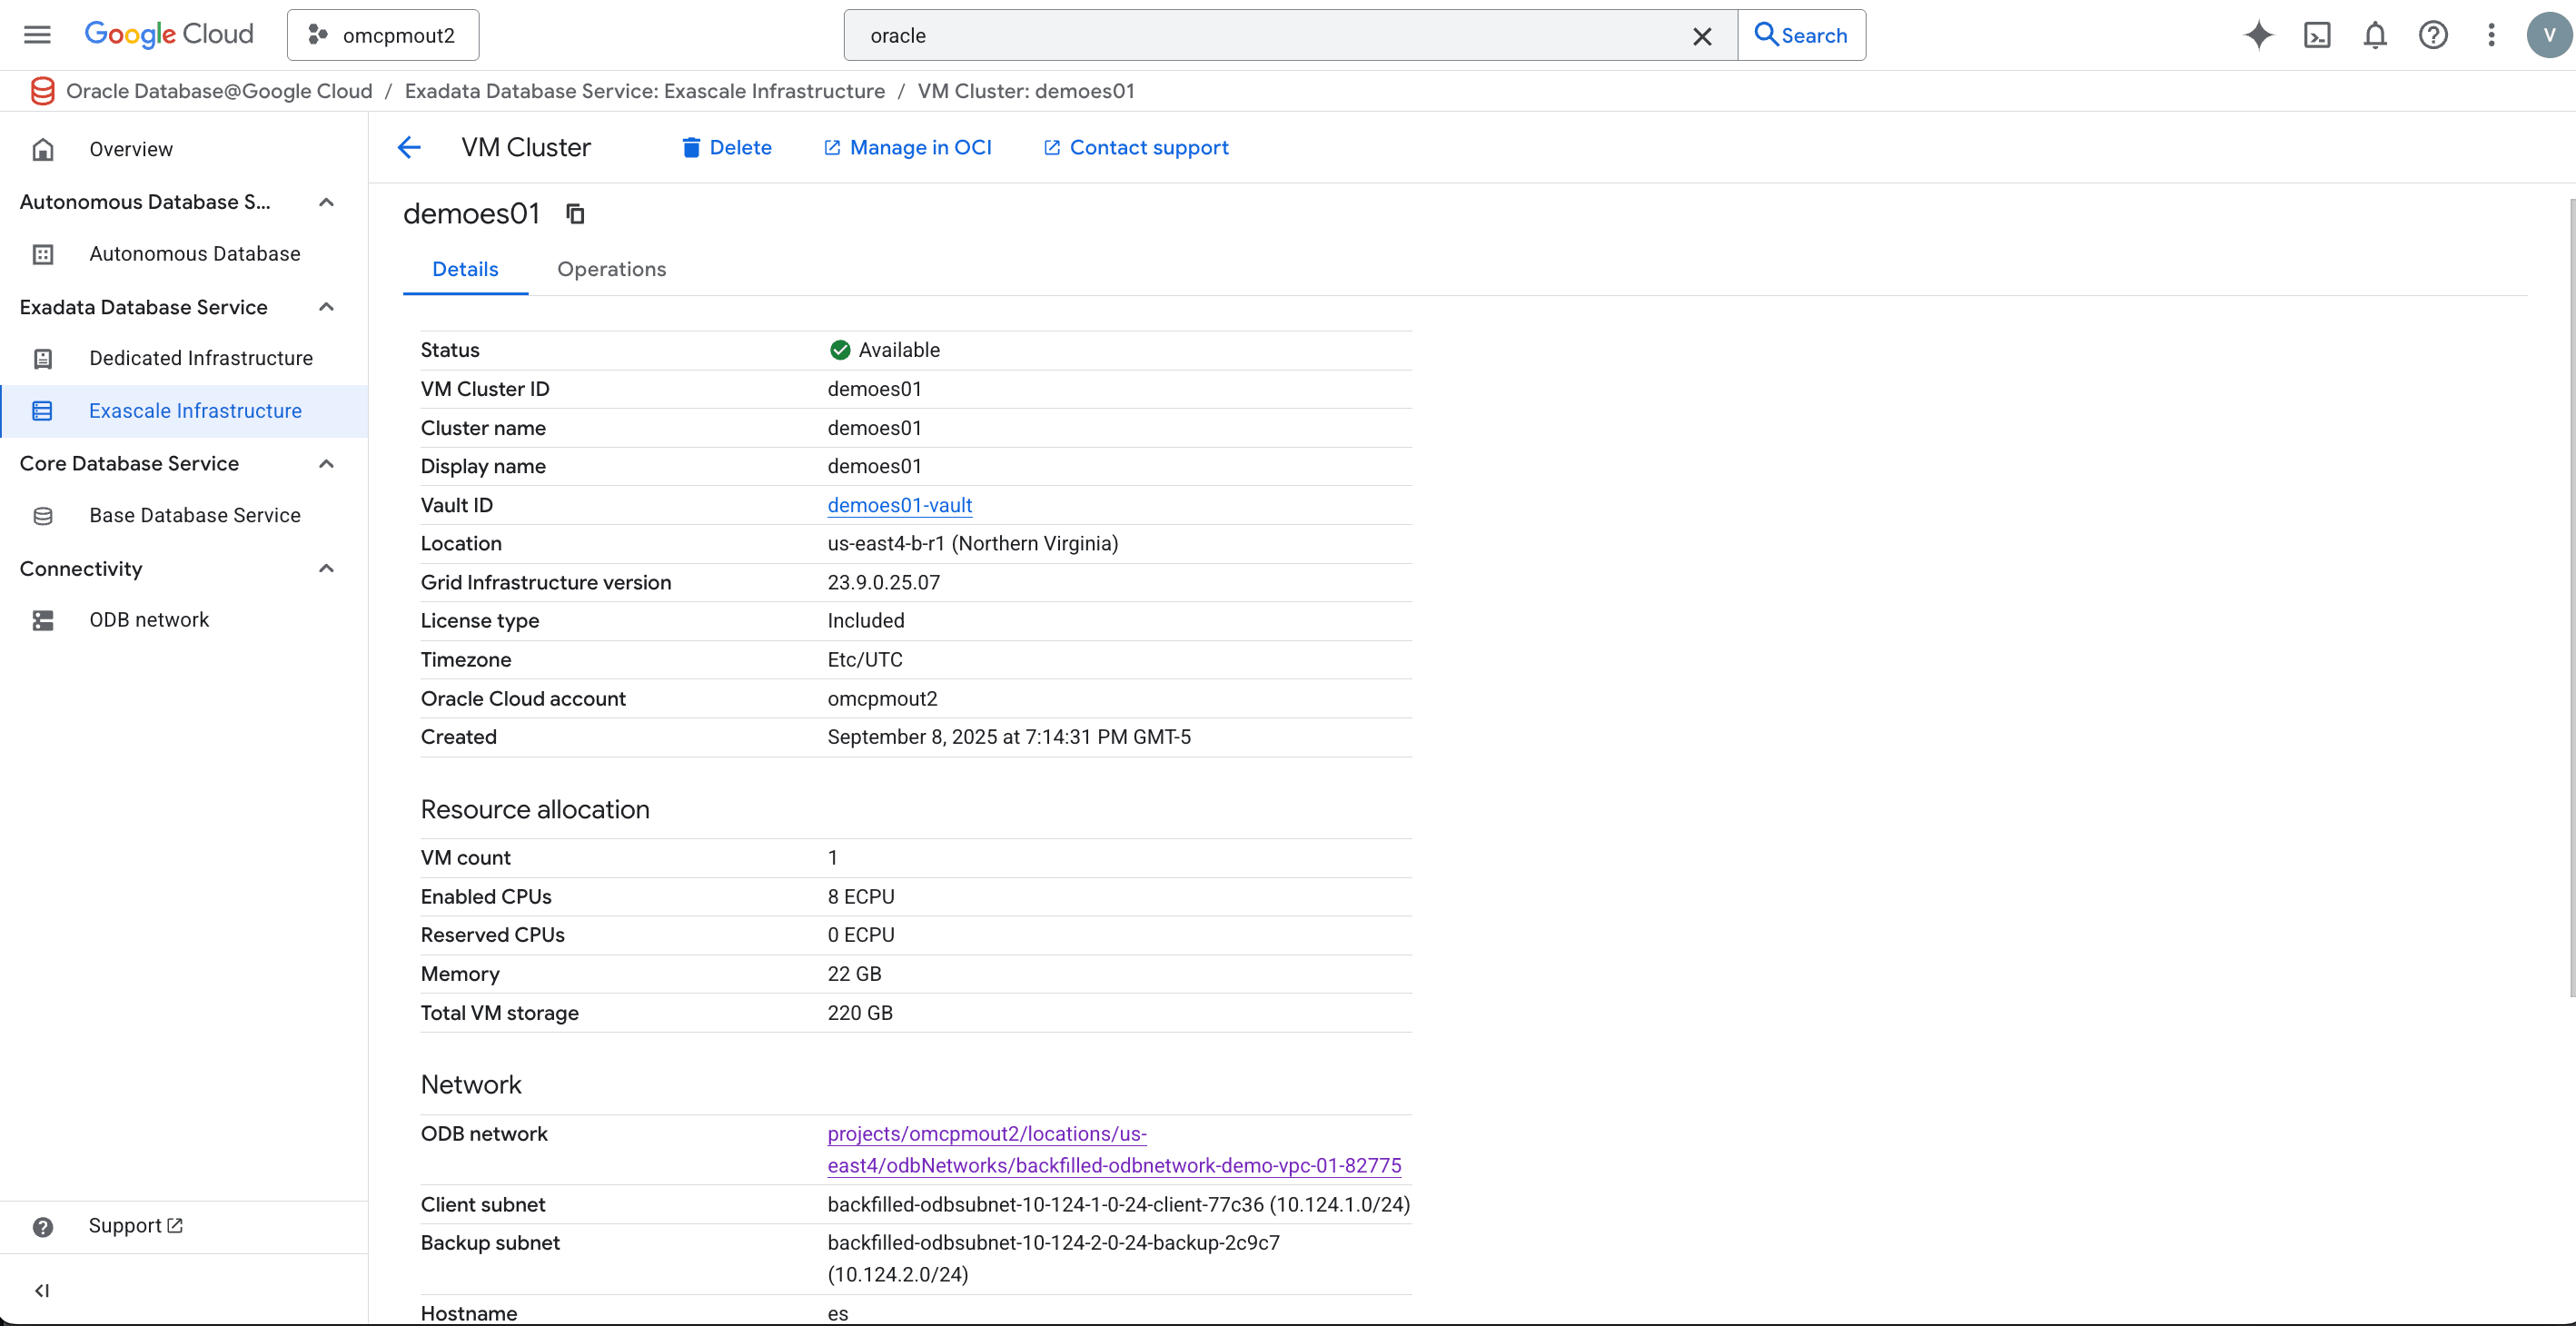Collapse the left navigation panel

click(42, 1290)
